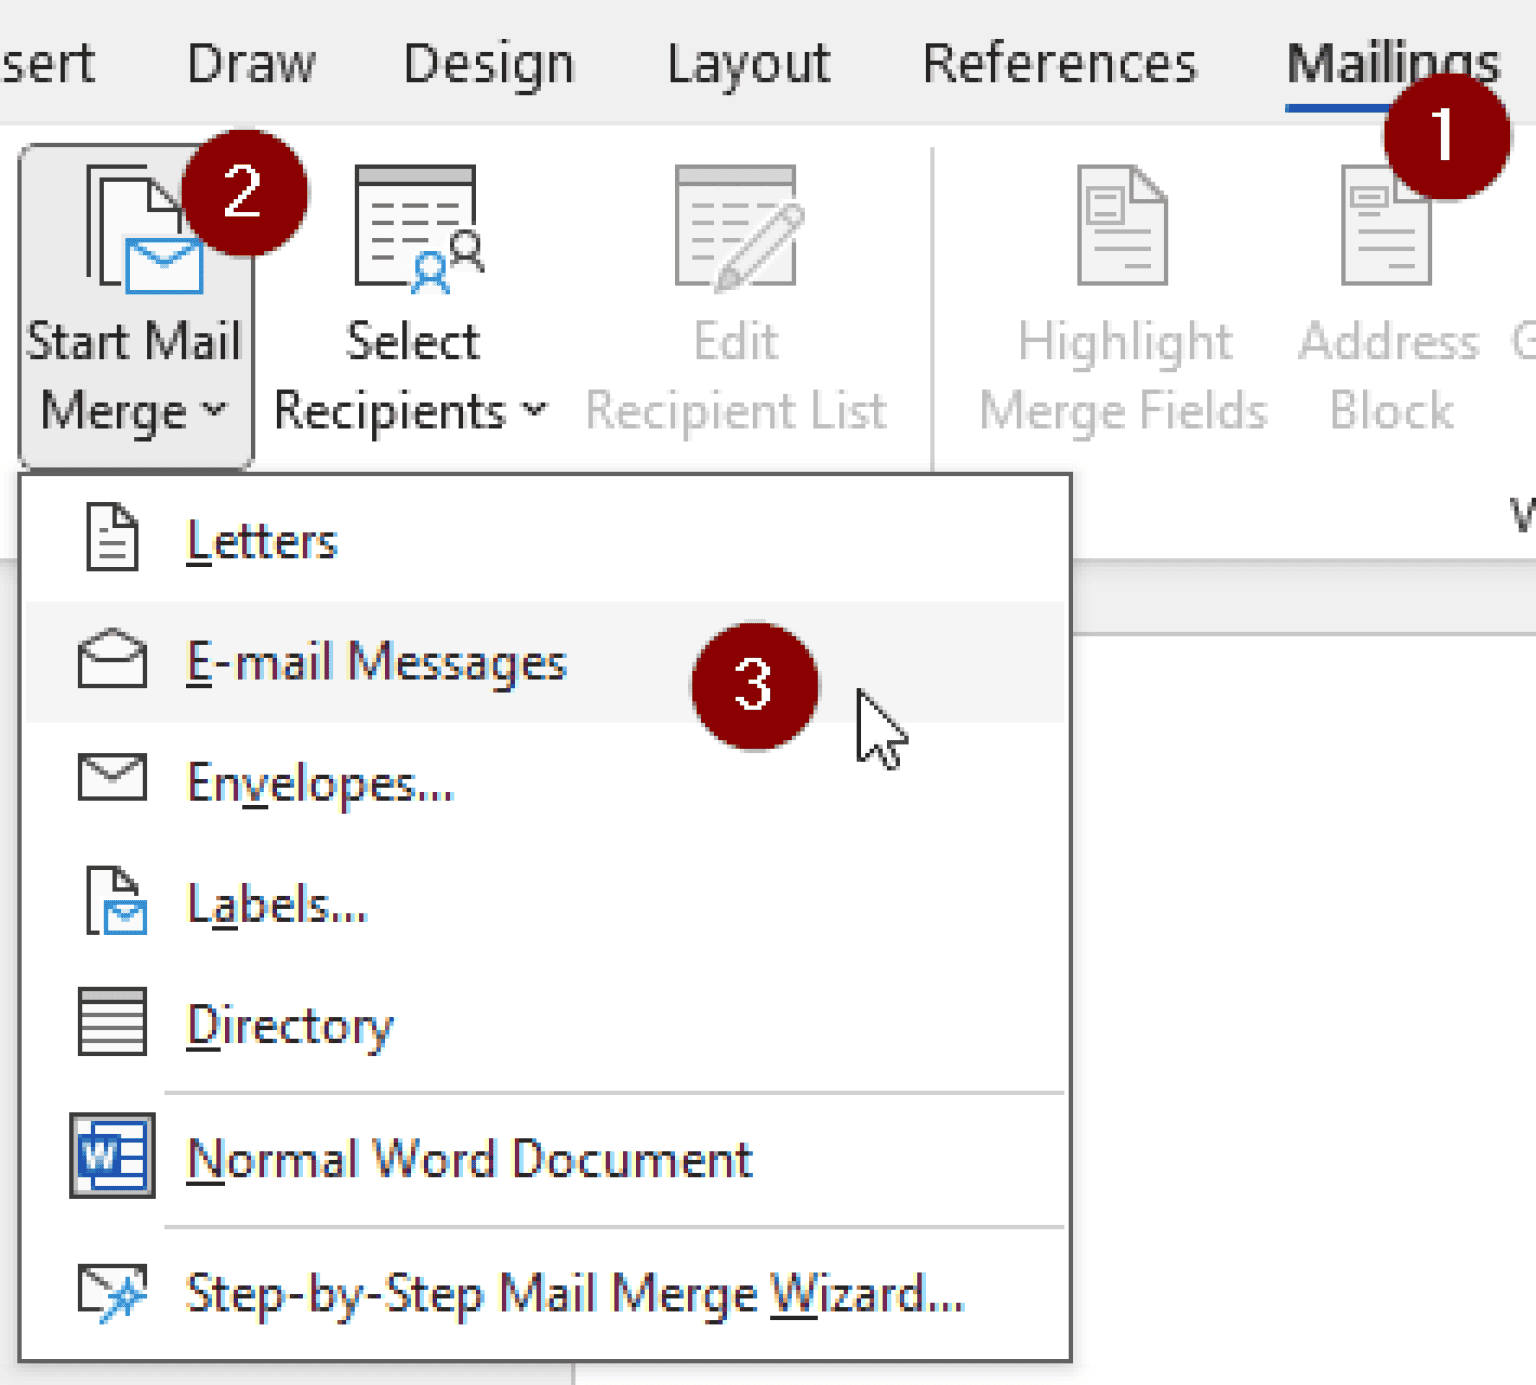Click the Directory list icon
Image resolution: width=1536 pixels, height=1385 pixels.
(x=110, y=1022)
